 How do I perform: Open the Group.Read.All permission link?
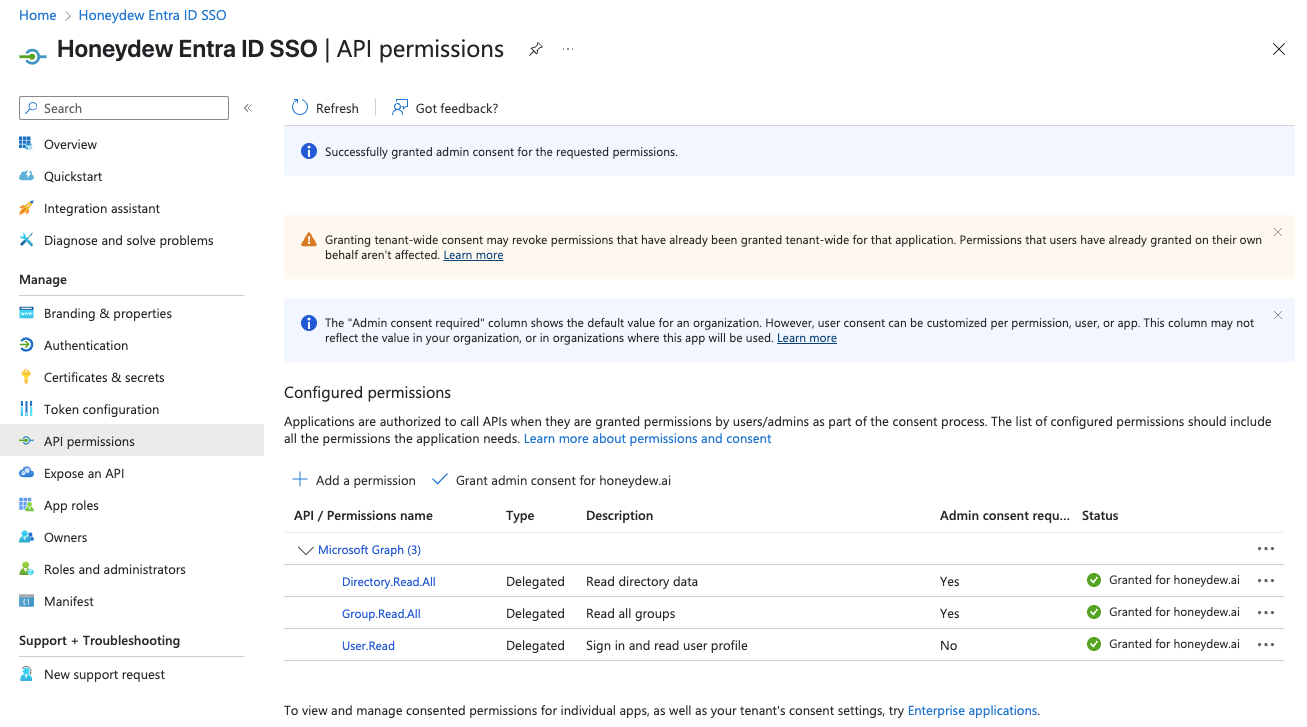pos(381,614)
